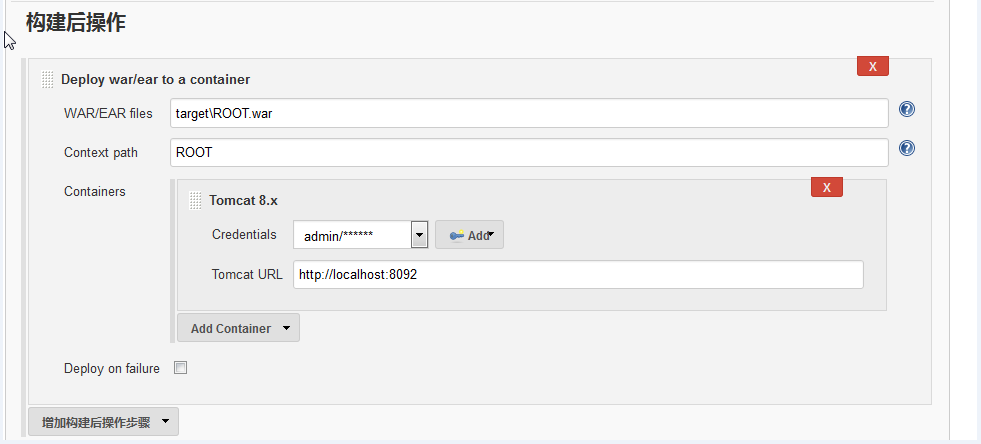Image resolution: width=981 pixels, height=444 pixels.
Task: Focus the Context path ROOT field
Action: pos(529,153)
